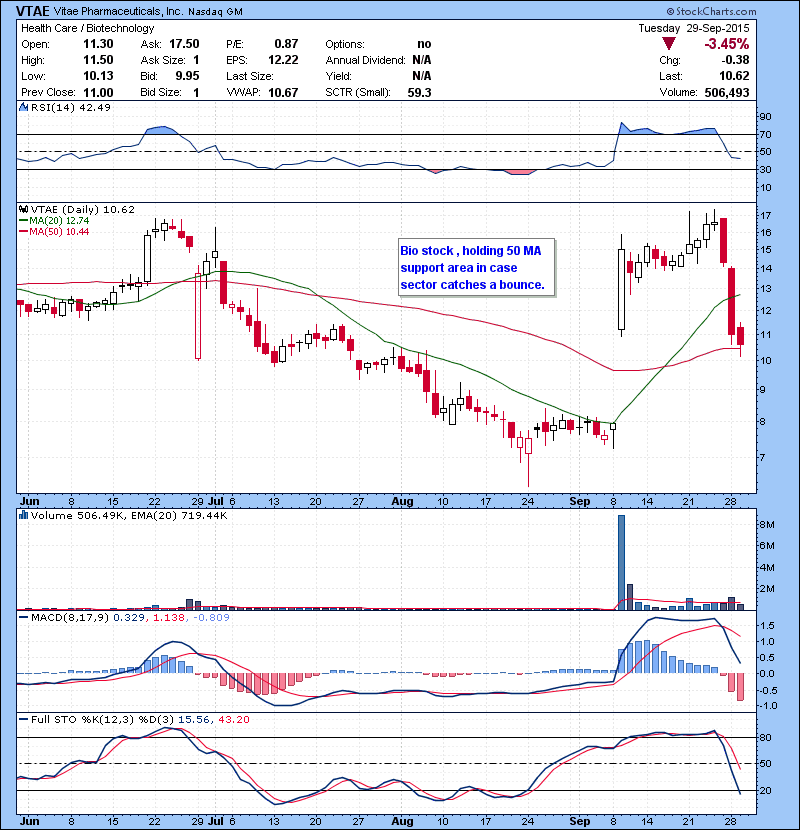Click the Ask value 17.50
Image resolution: width=800 pixels, height=830 pixels.
(184, 44)
